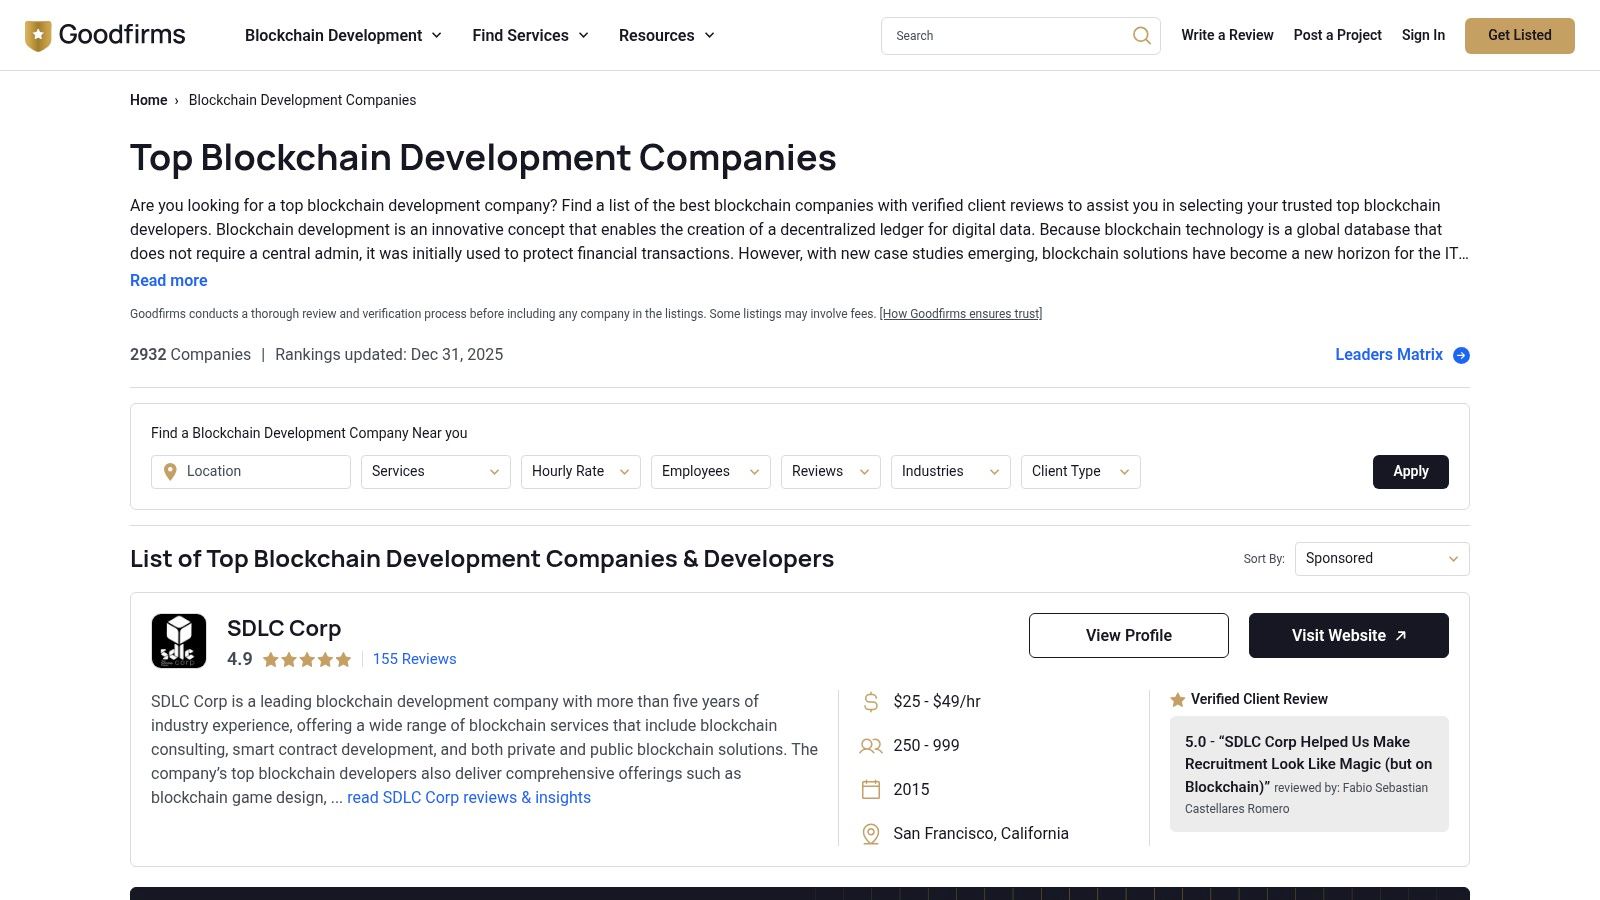Click the Write a Review link
This screenshot has height=900, width=1600.
[1227, 35]
